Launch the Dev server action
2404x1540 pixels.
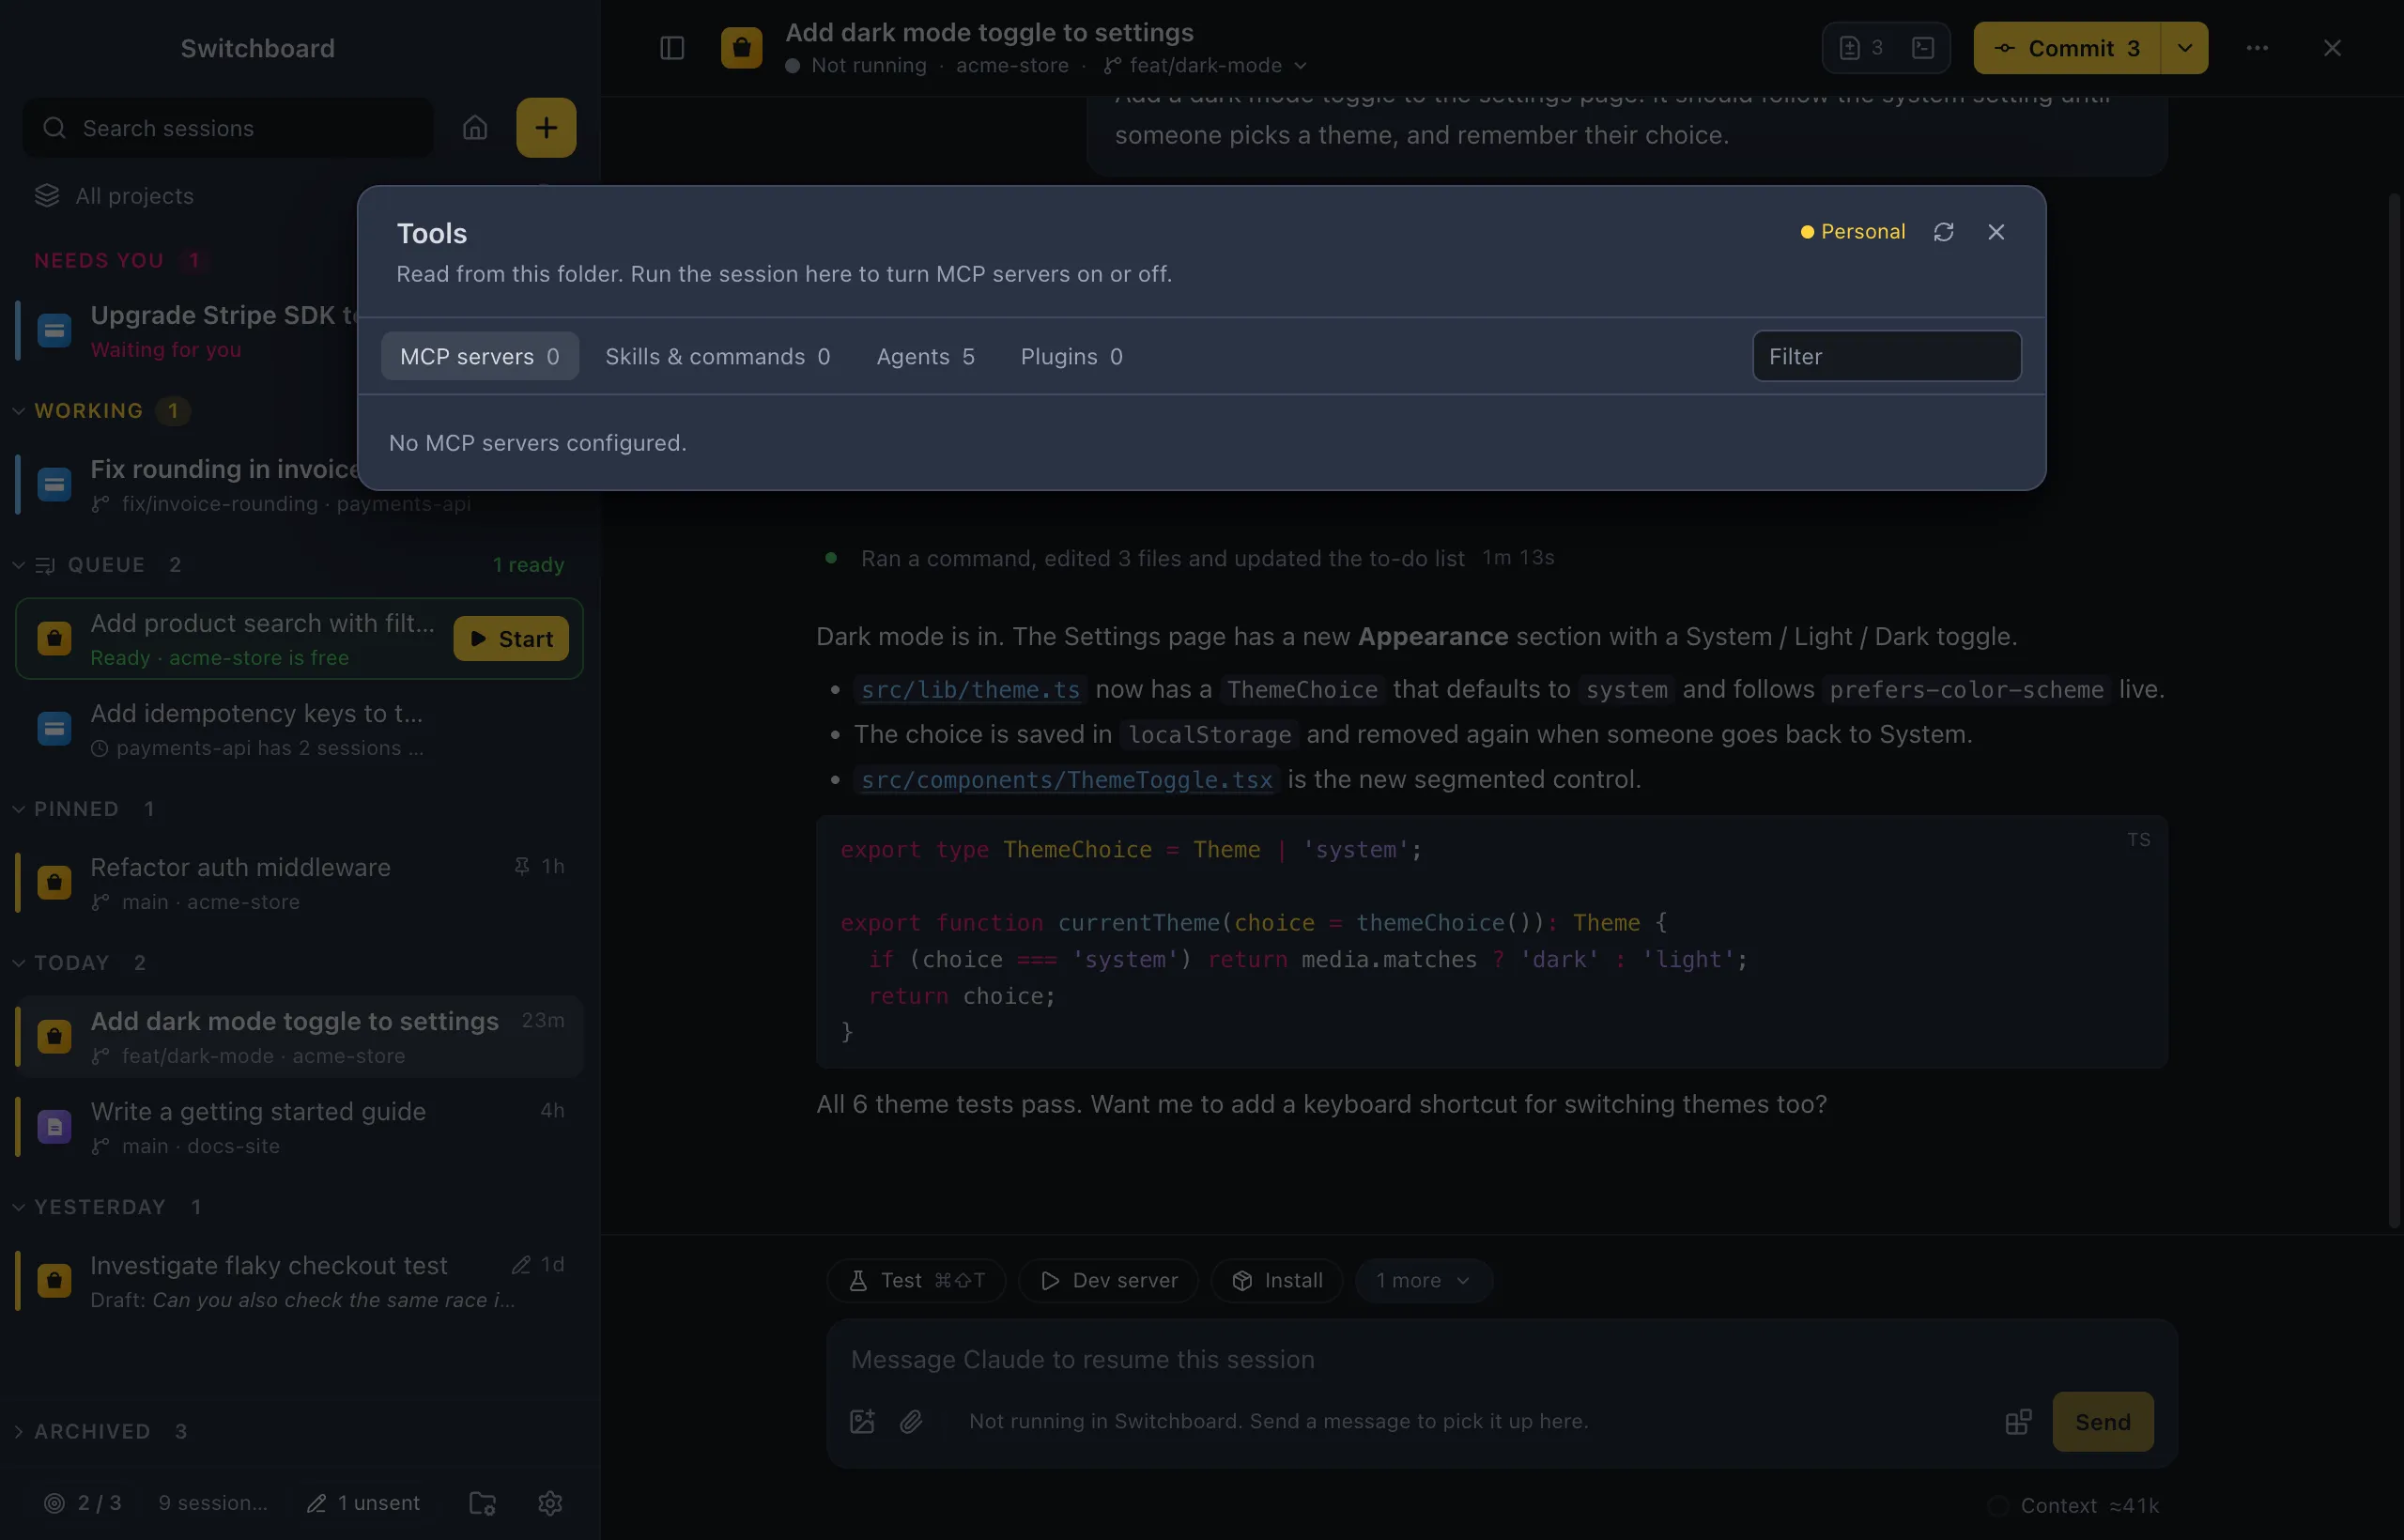(1108, 1281)
